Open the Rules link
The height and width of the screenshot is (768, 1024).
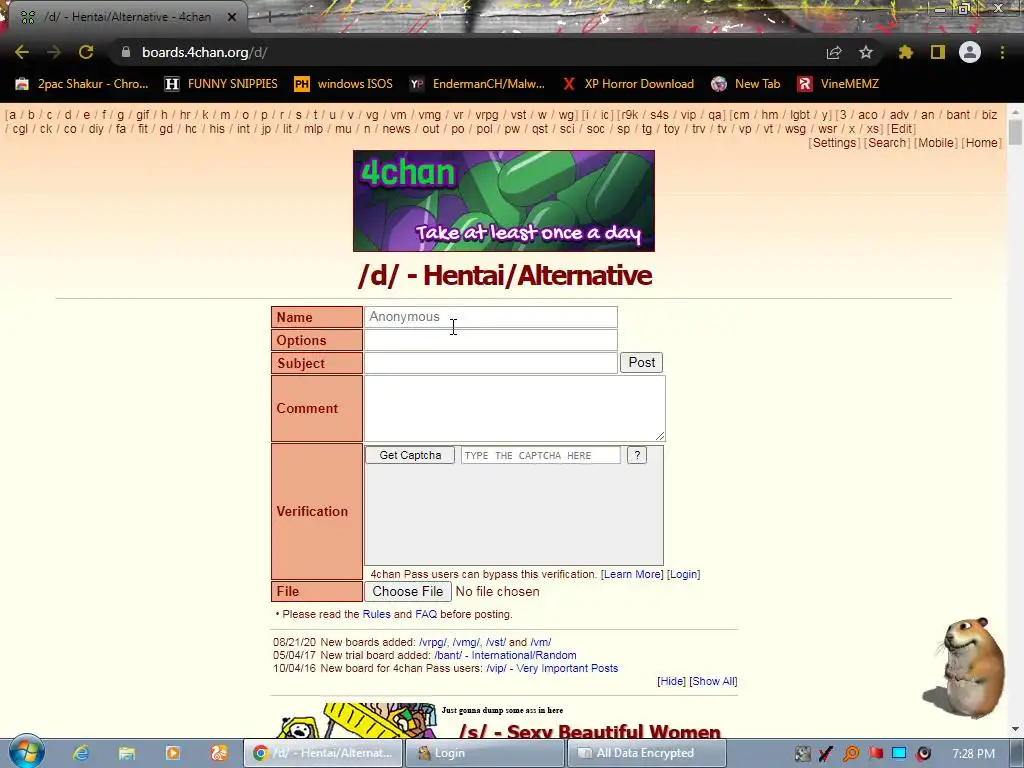(x=376, y=614)
